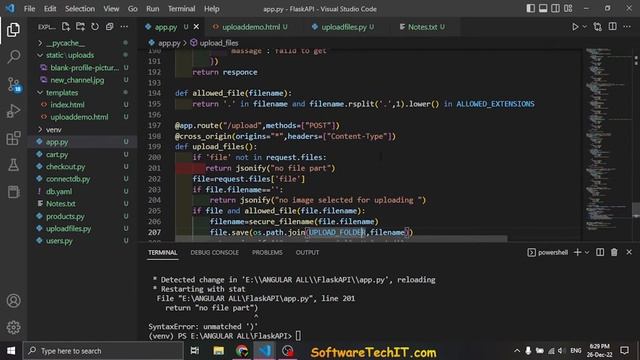Image resolution: width=640 pixels, height=360 pixels.
Task: Open connectdb.py in file explorer
Action: click(68, 179)
